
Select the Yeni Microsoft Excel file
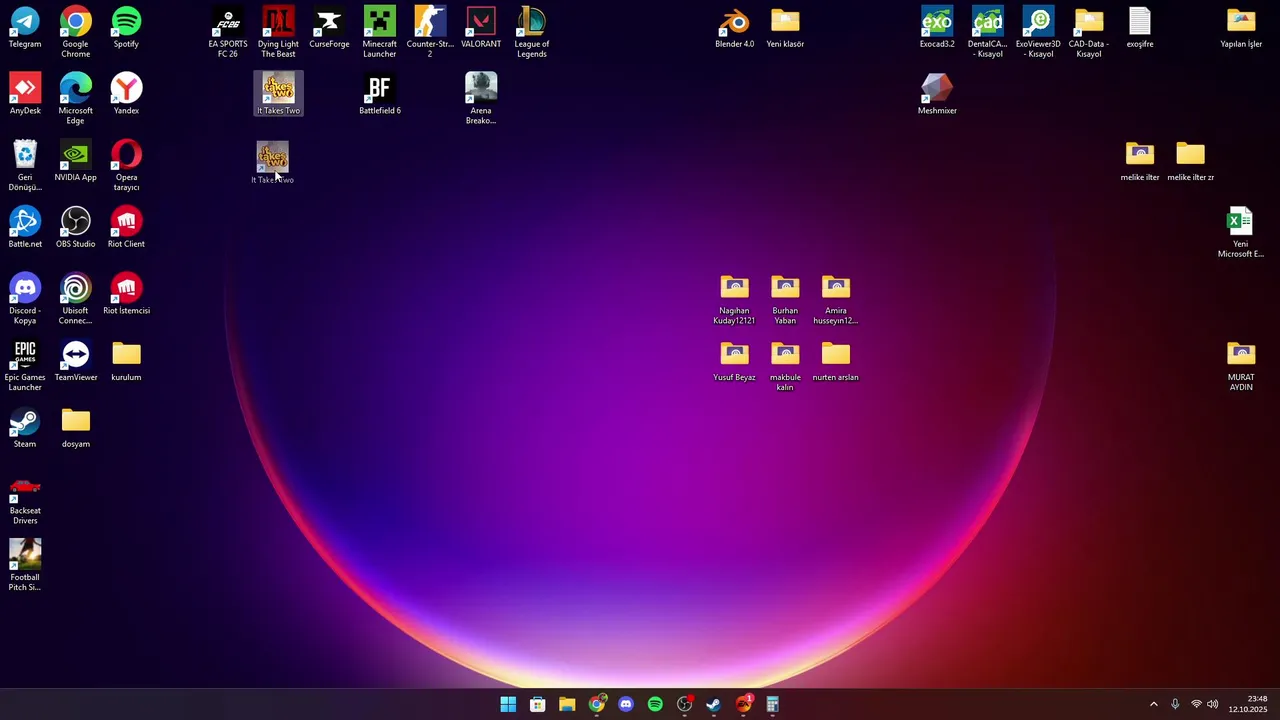tap(1241, 232)
